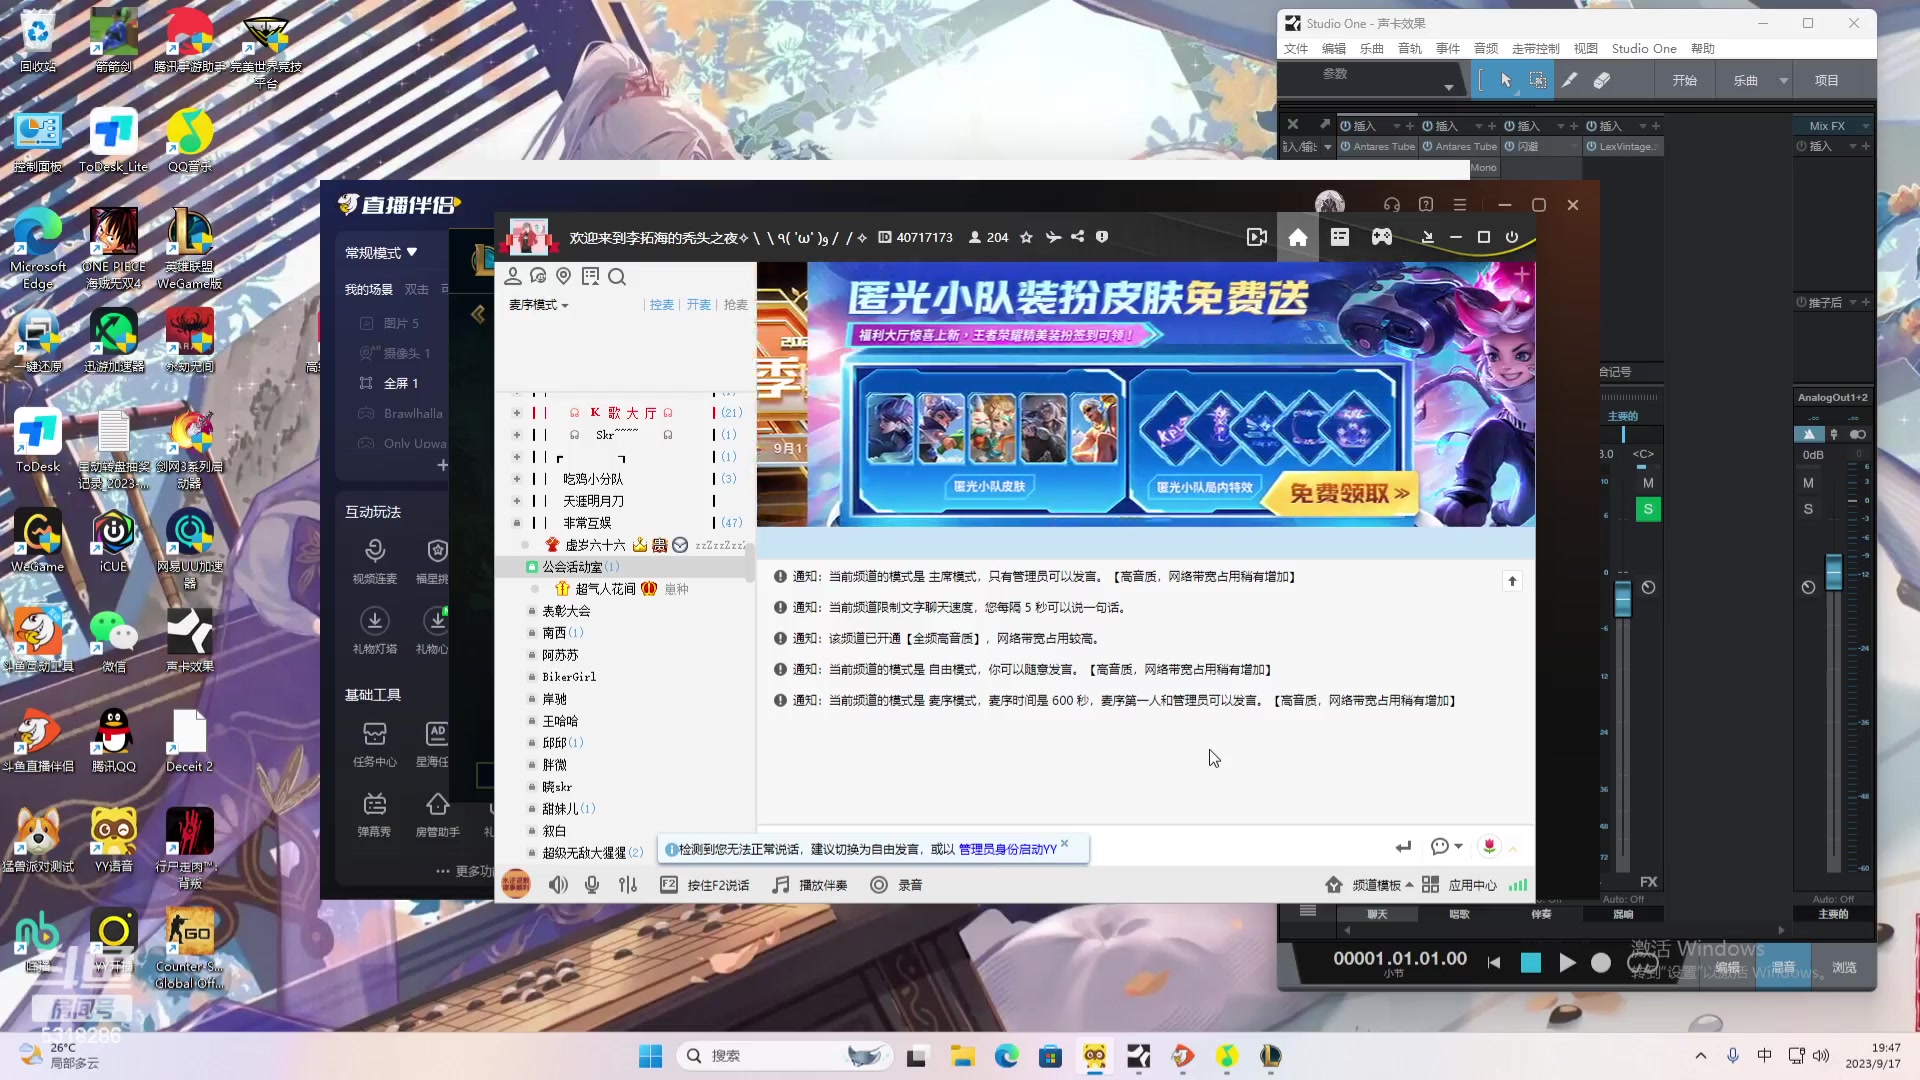1920x1080 pixels.
Task: Select 公会活动室 channel in tree
Action: point(572,567)
